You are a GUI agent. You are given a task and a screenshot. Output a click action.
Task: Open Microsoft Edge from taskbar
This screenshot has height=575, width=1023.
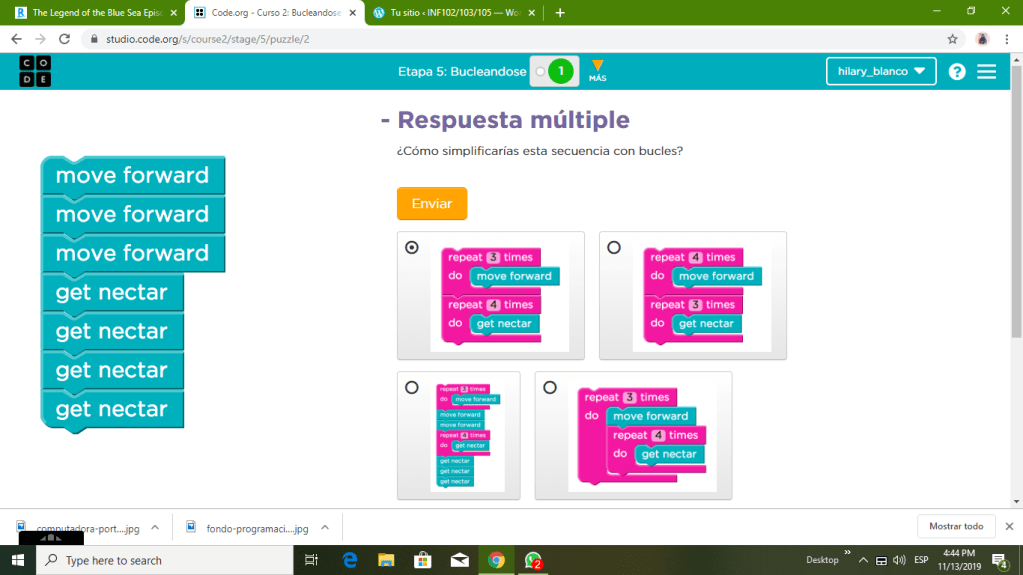pyautogui.click(x=350, y=560)
